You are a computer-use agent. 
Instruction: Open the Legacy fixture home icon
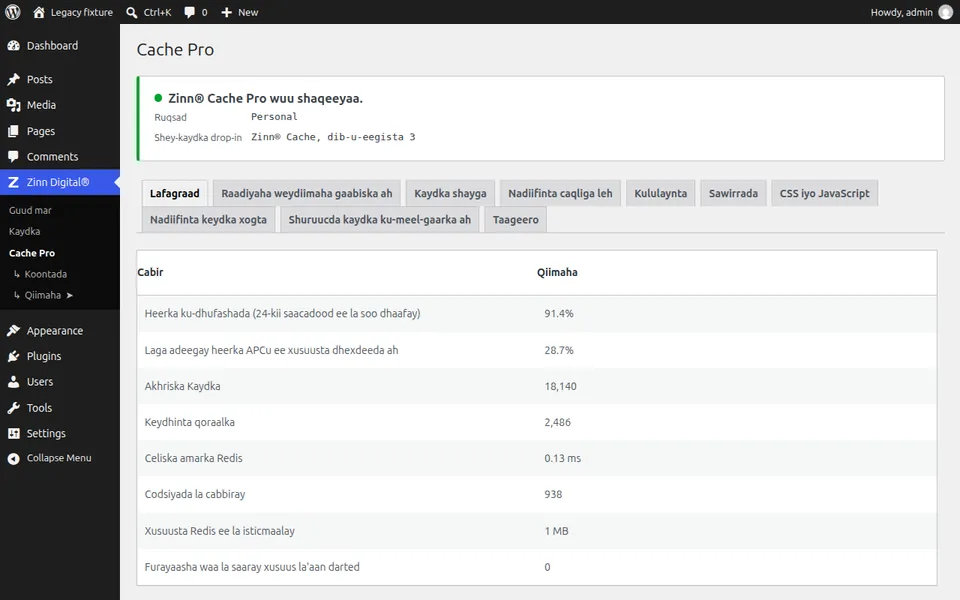point(39,12)
